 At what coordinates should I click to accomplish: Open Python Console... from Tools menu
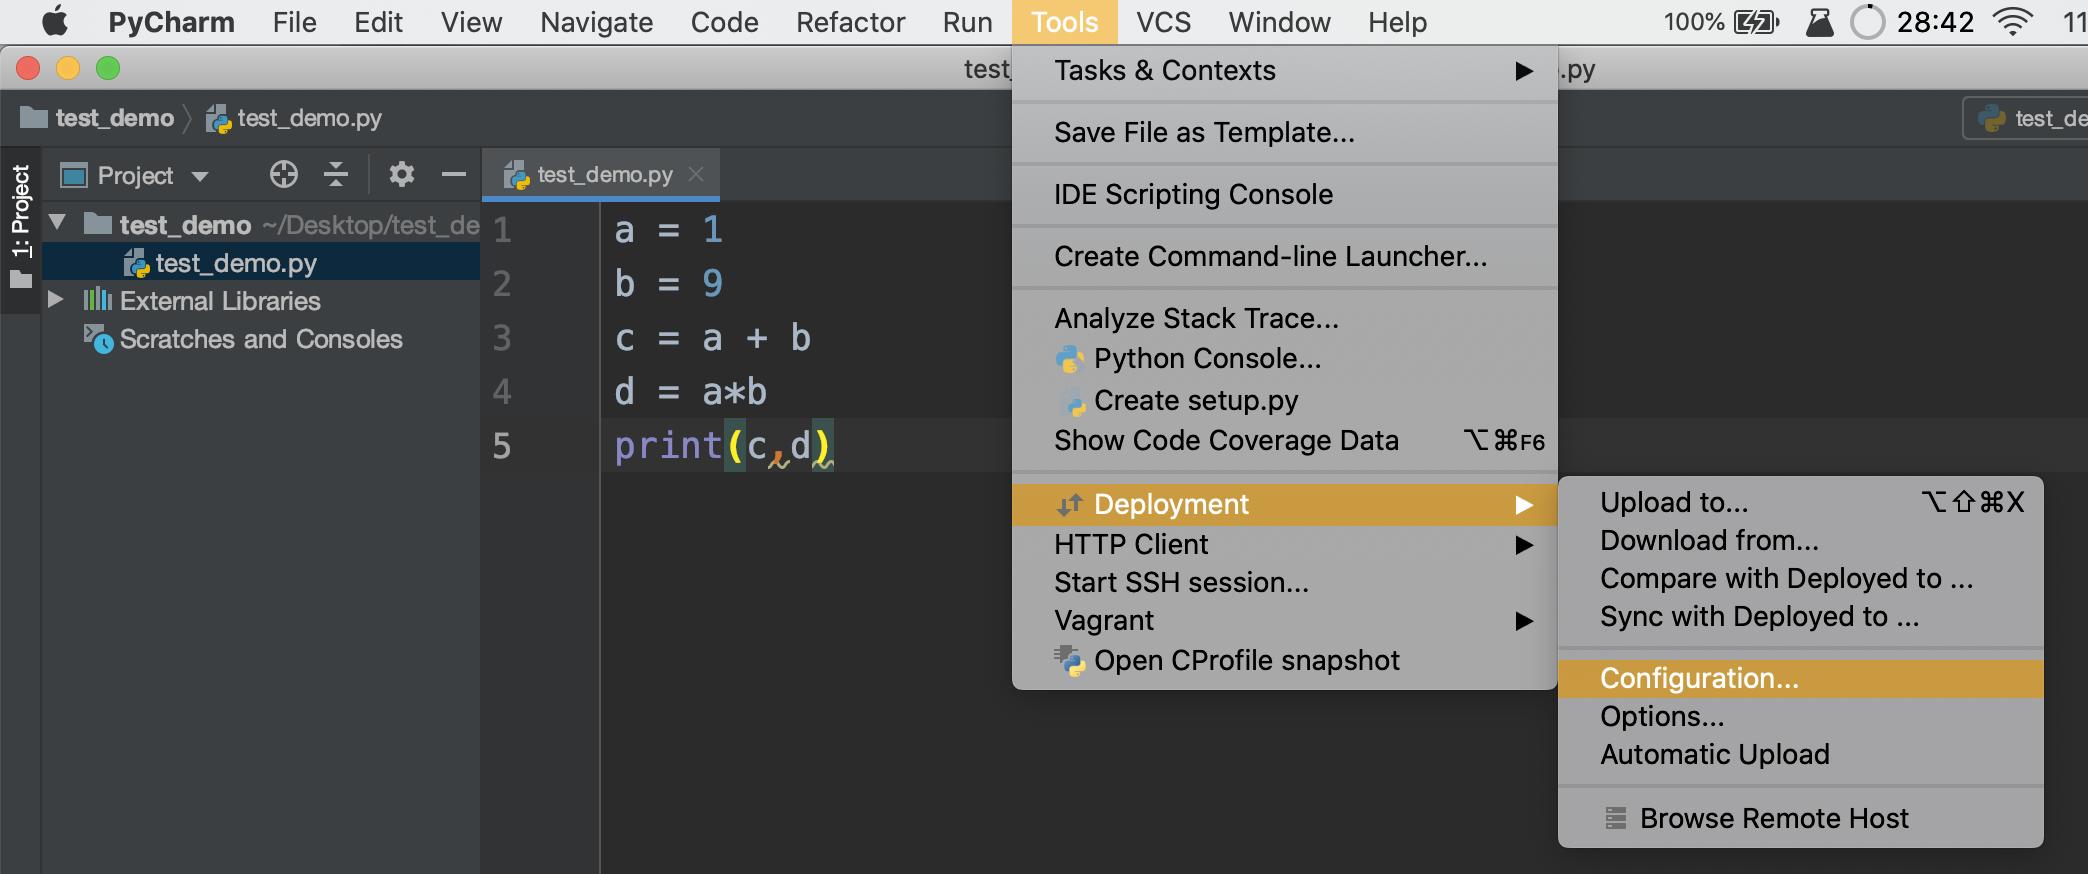pyautogui.click(x=1285, y=359)
